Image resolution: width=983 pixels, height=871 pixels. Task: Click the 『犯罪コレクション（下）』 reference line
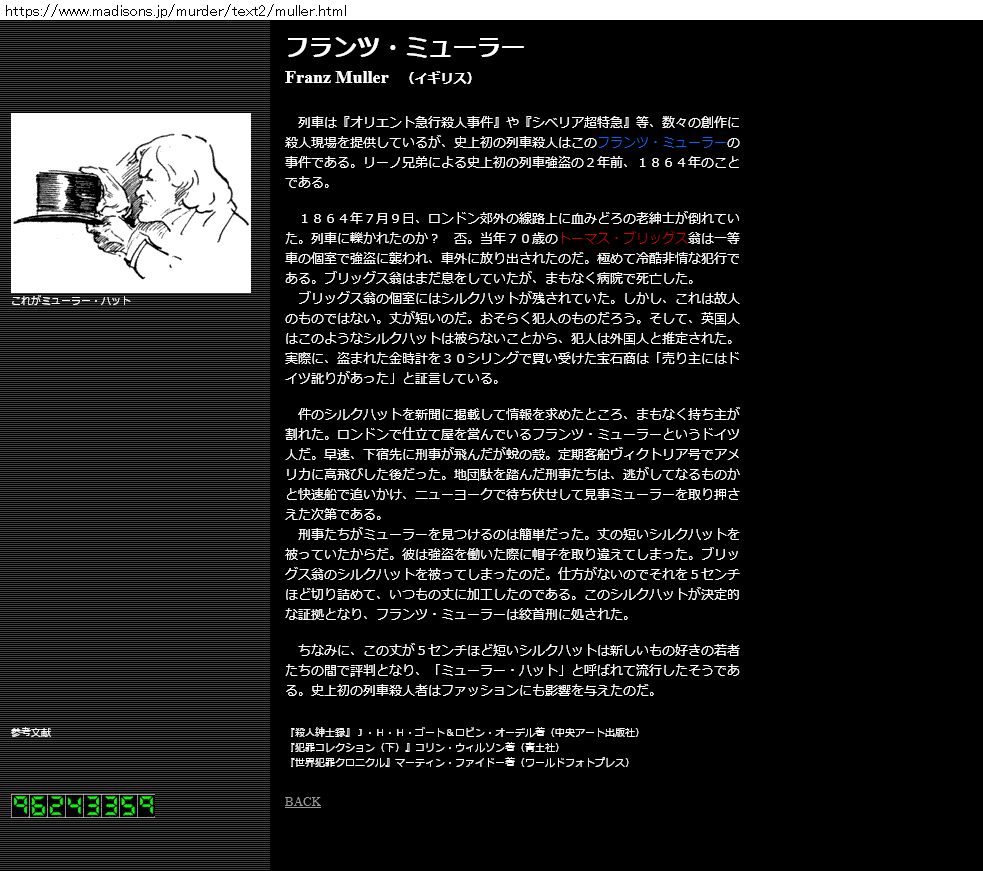[422, 747]
